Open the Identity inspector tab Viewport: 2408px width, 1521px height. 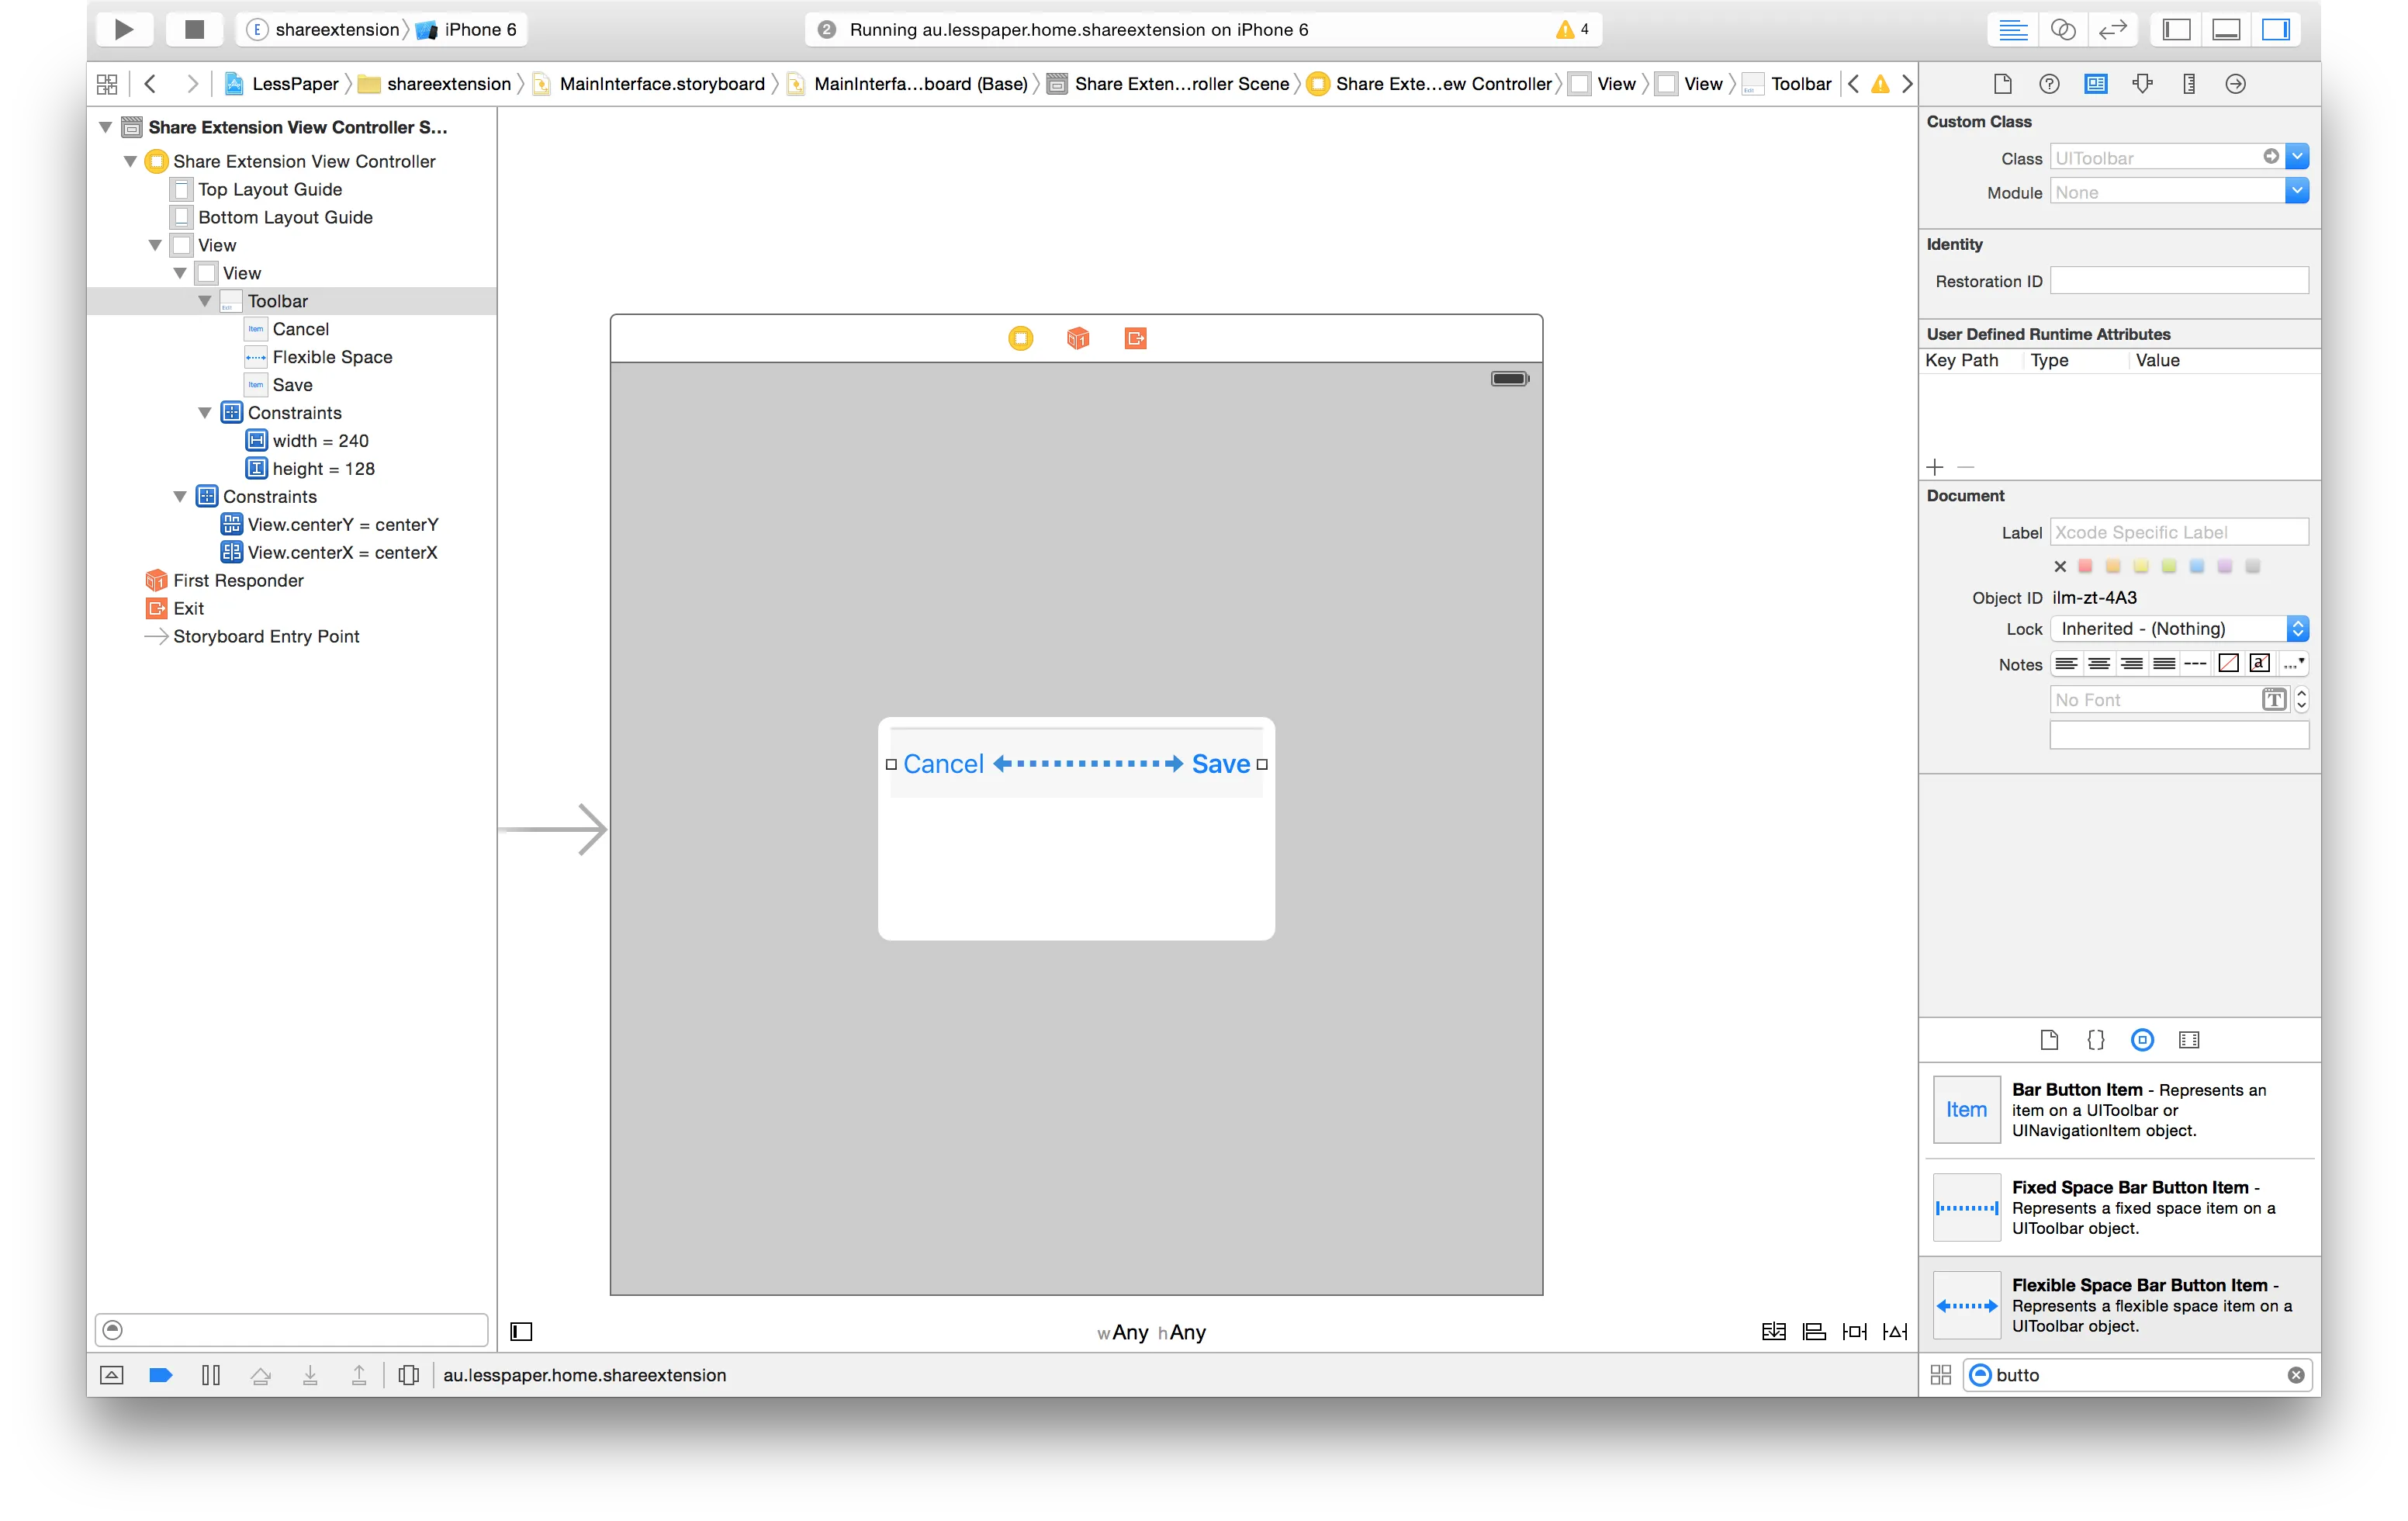(2096, 84)
